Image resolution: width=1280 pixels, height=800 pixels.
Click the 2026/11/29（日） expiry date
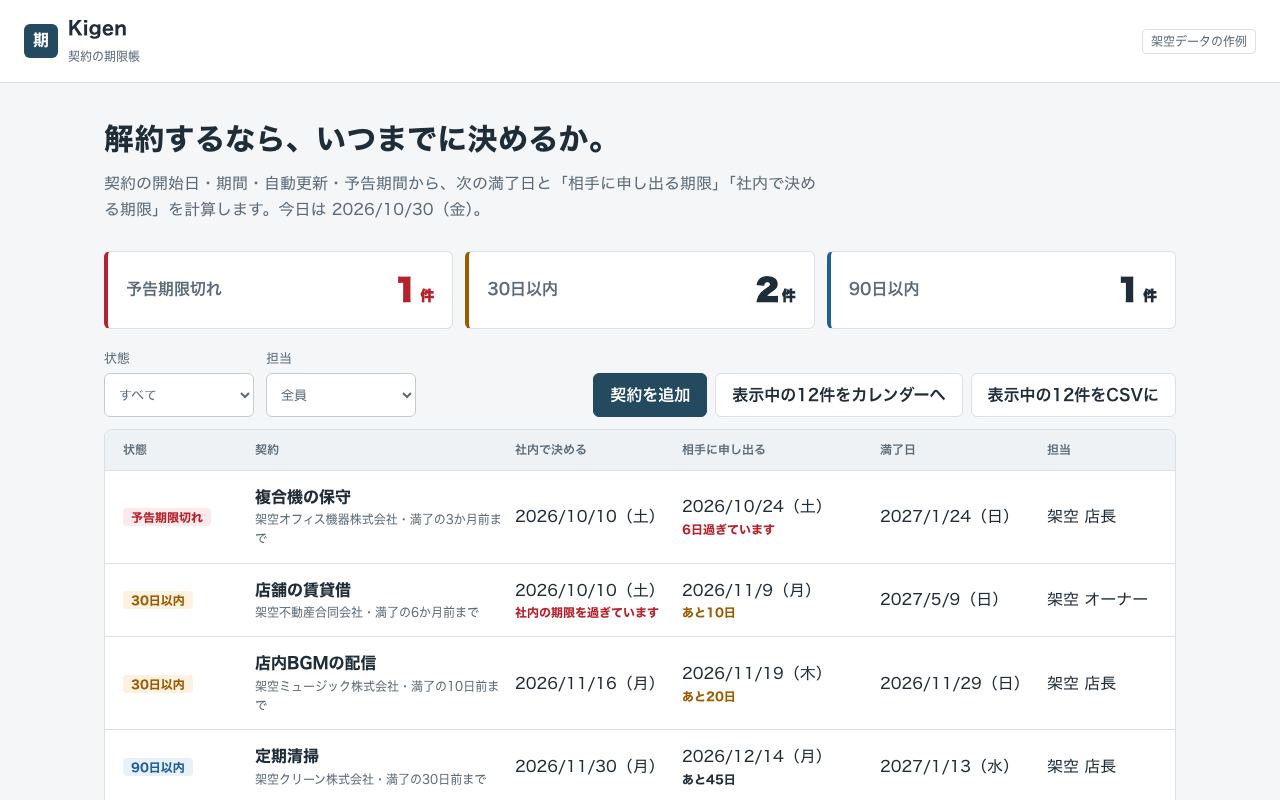pyautogui.click(x=955, y=683)
